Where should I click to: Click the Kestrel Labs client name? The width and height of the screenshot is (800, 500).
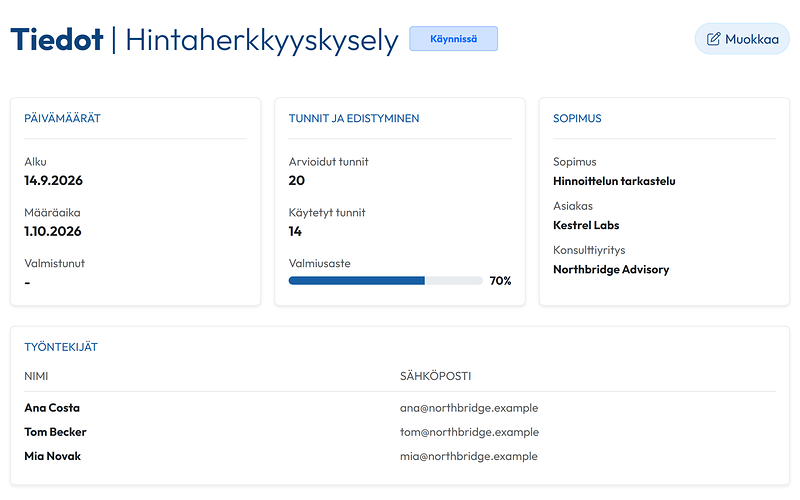586,225
